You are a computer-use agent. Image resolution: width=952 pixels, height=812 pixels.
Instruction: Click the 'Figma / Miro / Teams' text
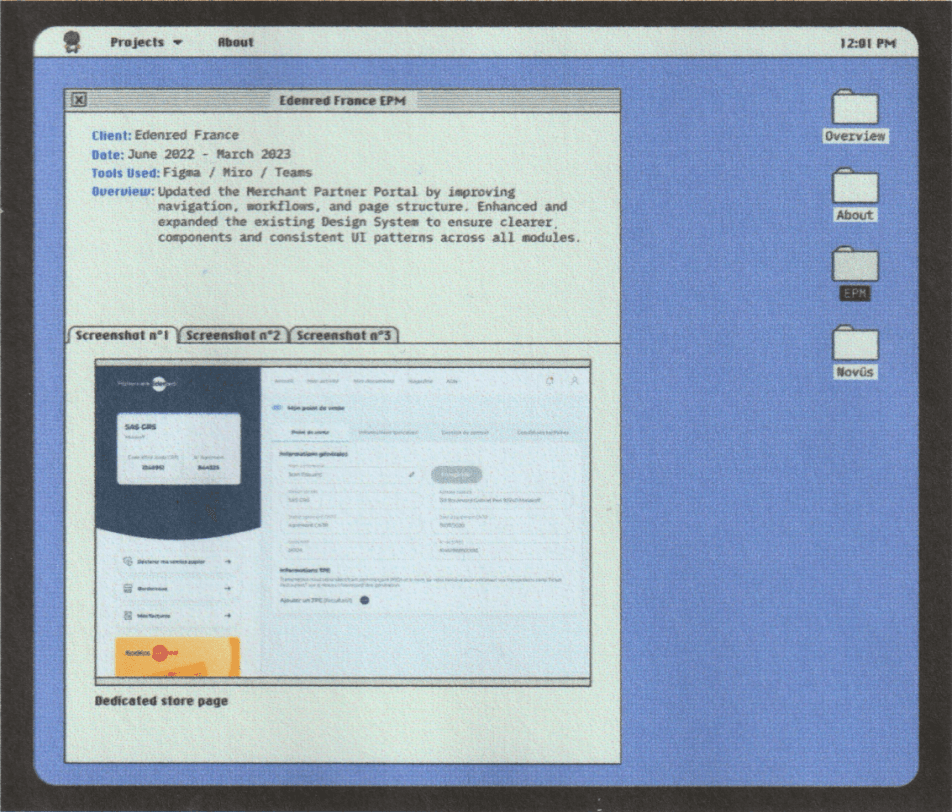(237, 172)
